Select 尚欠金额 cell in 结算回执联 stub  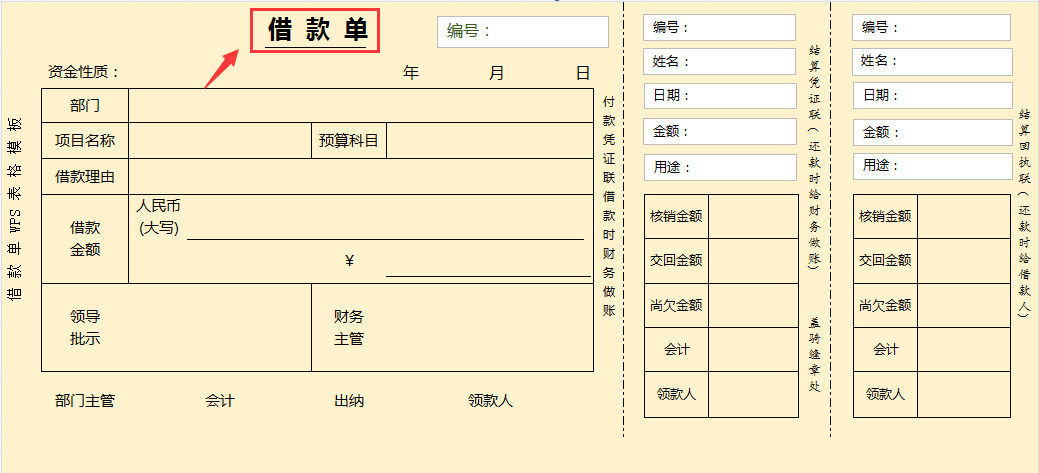point(885,305)
